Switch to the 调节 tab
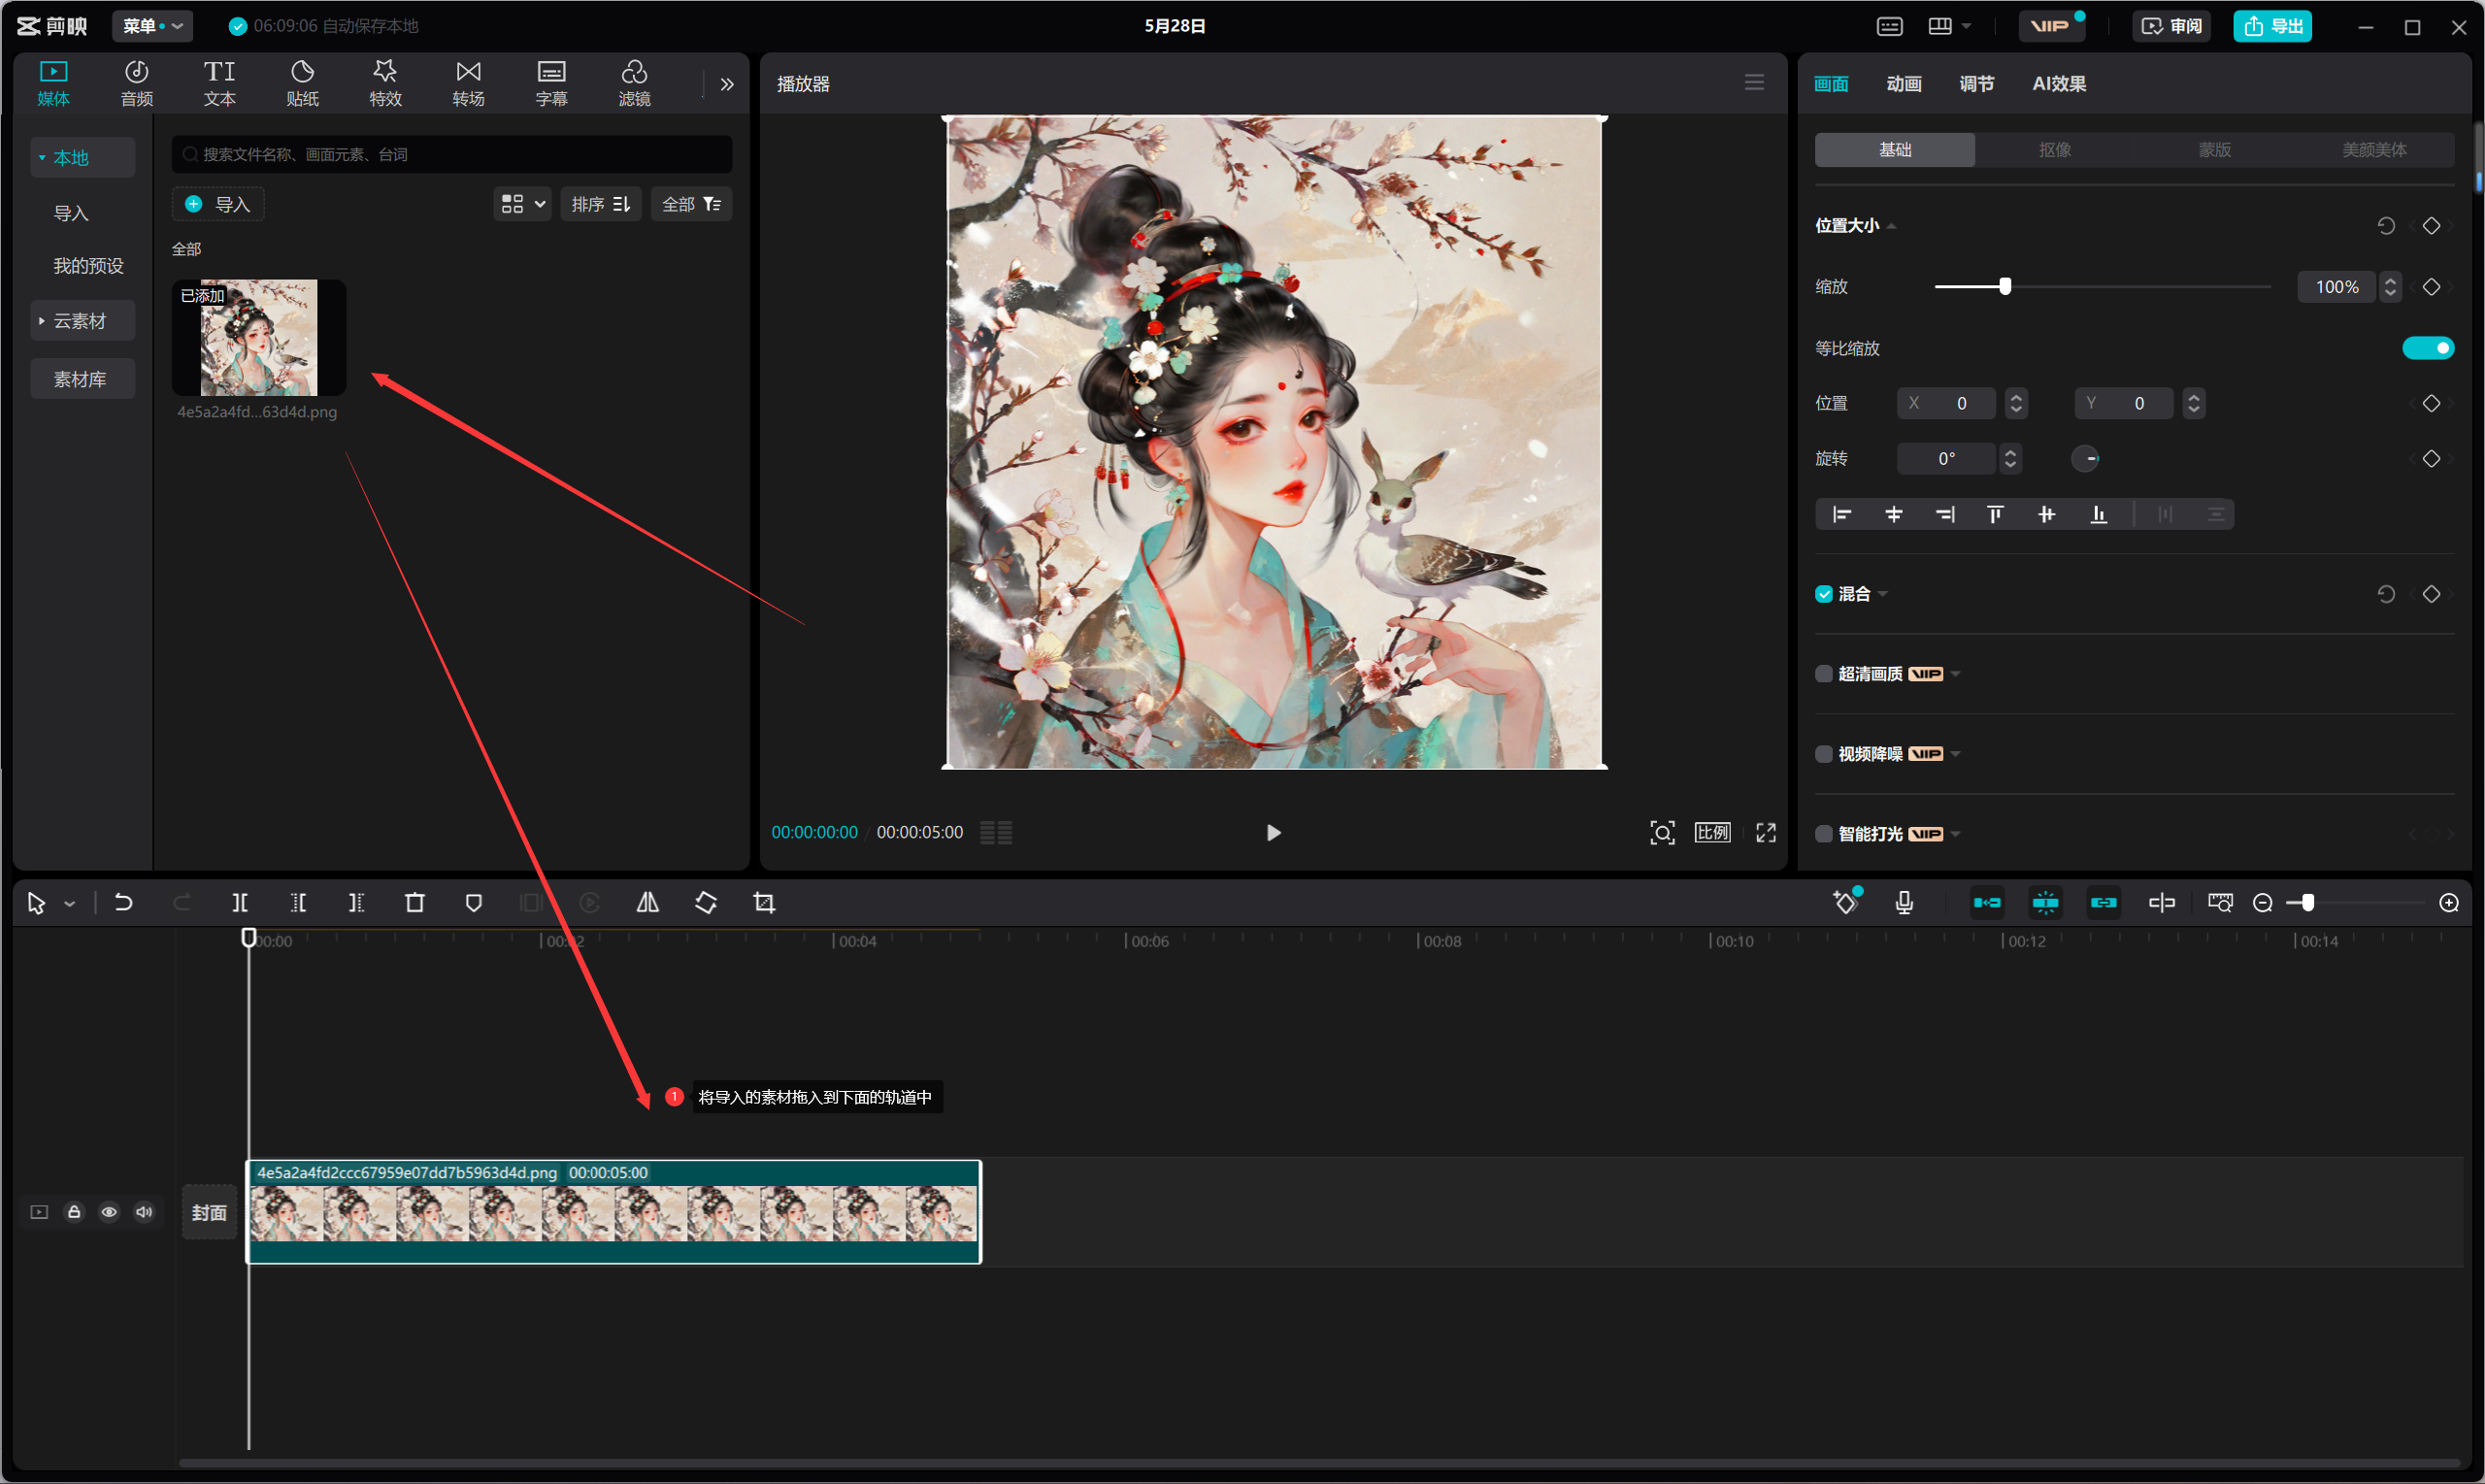 point(1976,84)
